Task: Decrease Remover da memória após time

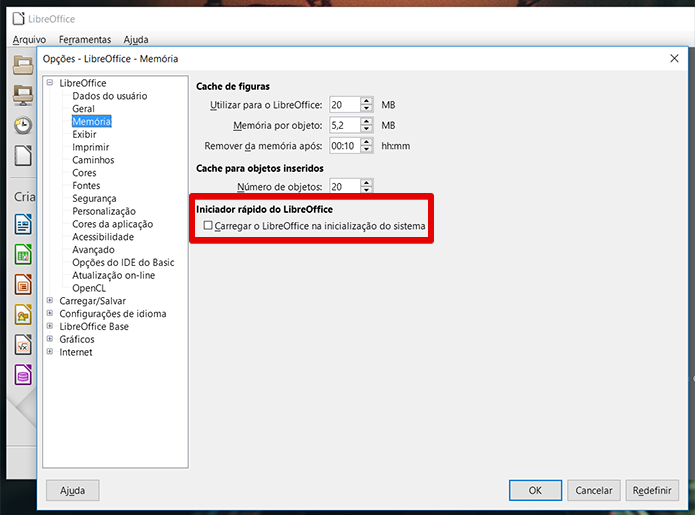Action: 367,149
